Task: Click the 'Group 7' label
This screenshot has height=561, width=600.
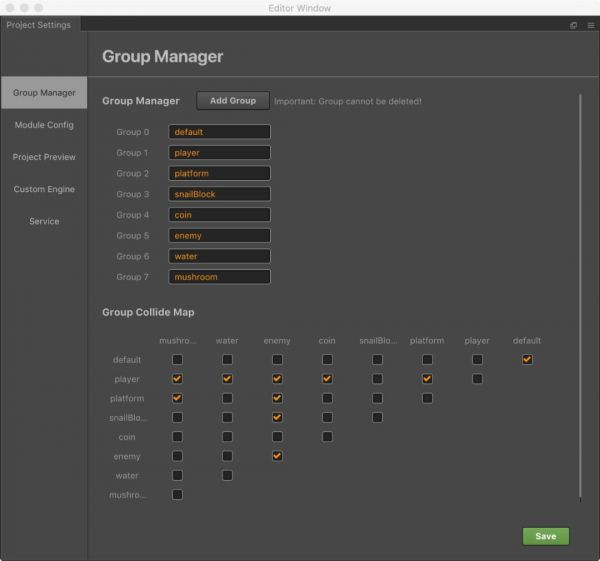Action: 132,277
